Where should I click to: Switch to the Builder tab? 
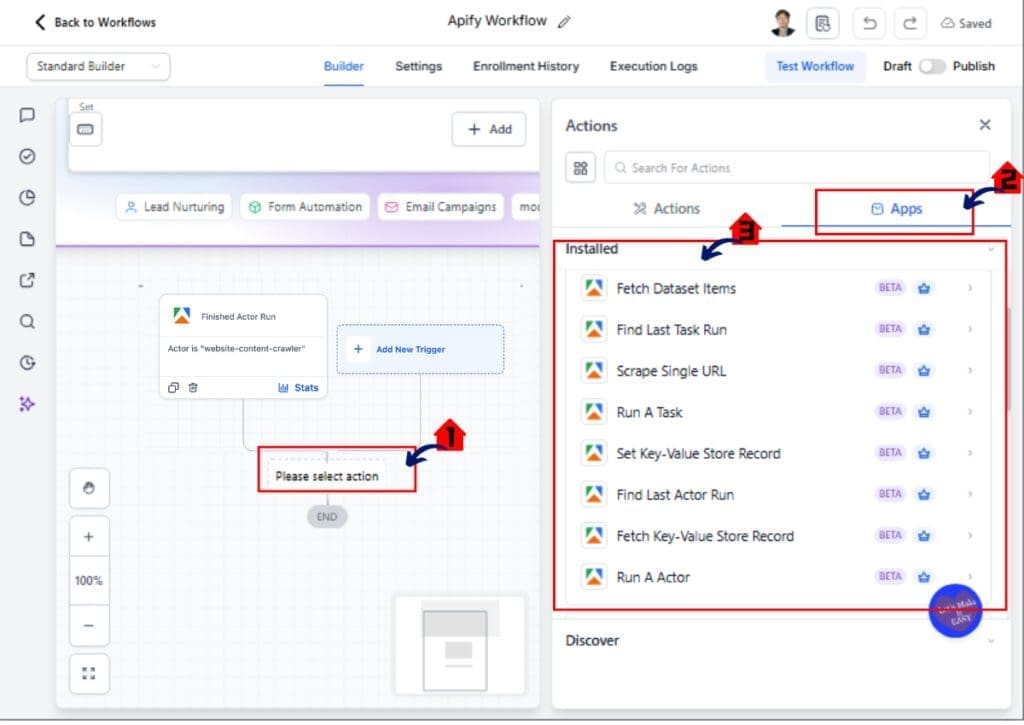coord(344,67)
